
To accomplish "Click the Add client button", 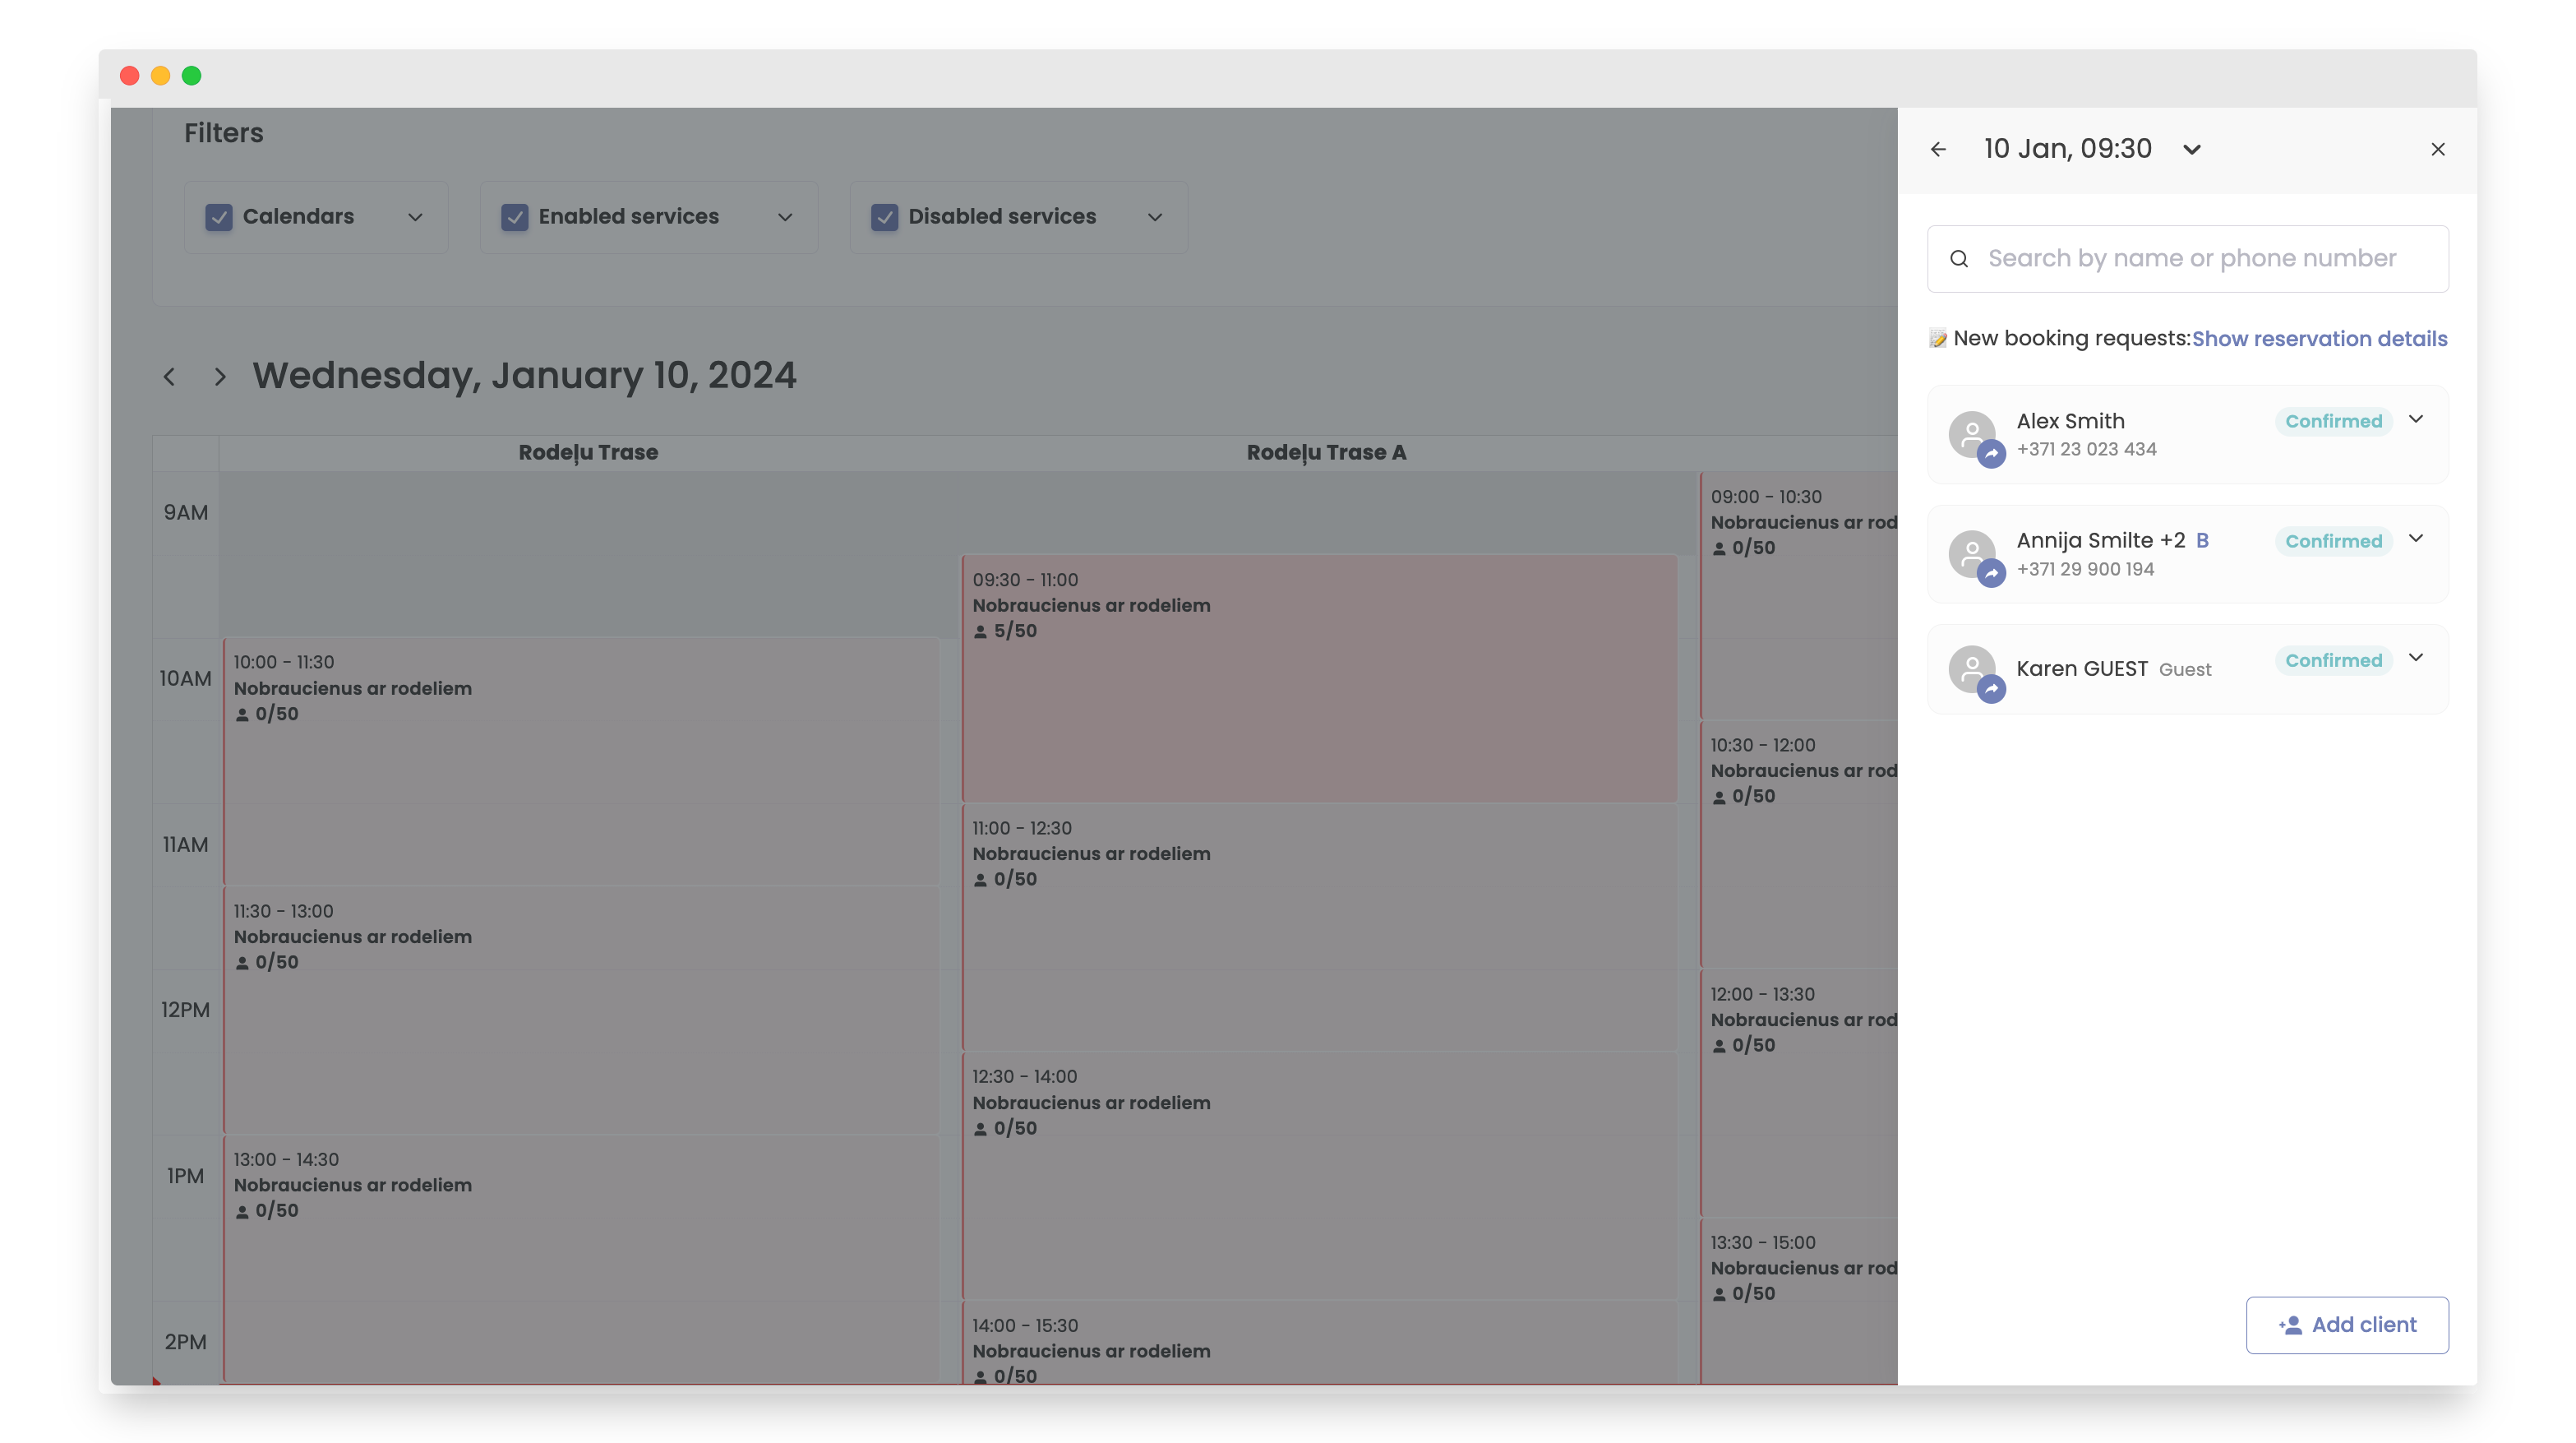I will coord(2346,1324).
